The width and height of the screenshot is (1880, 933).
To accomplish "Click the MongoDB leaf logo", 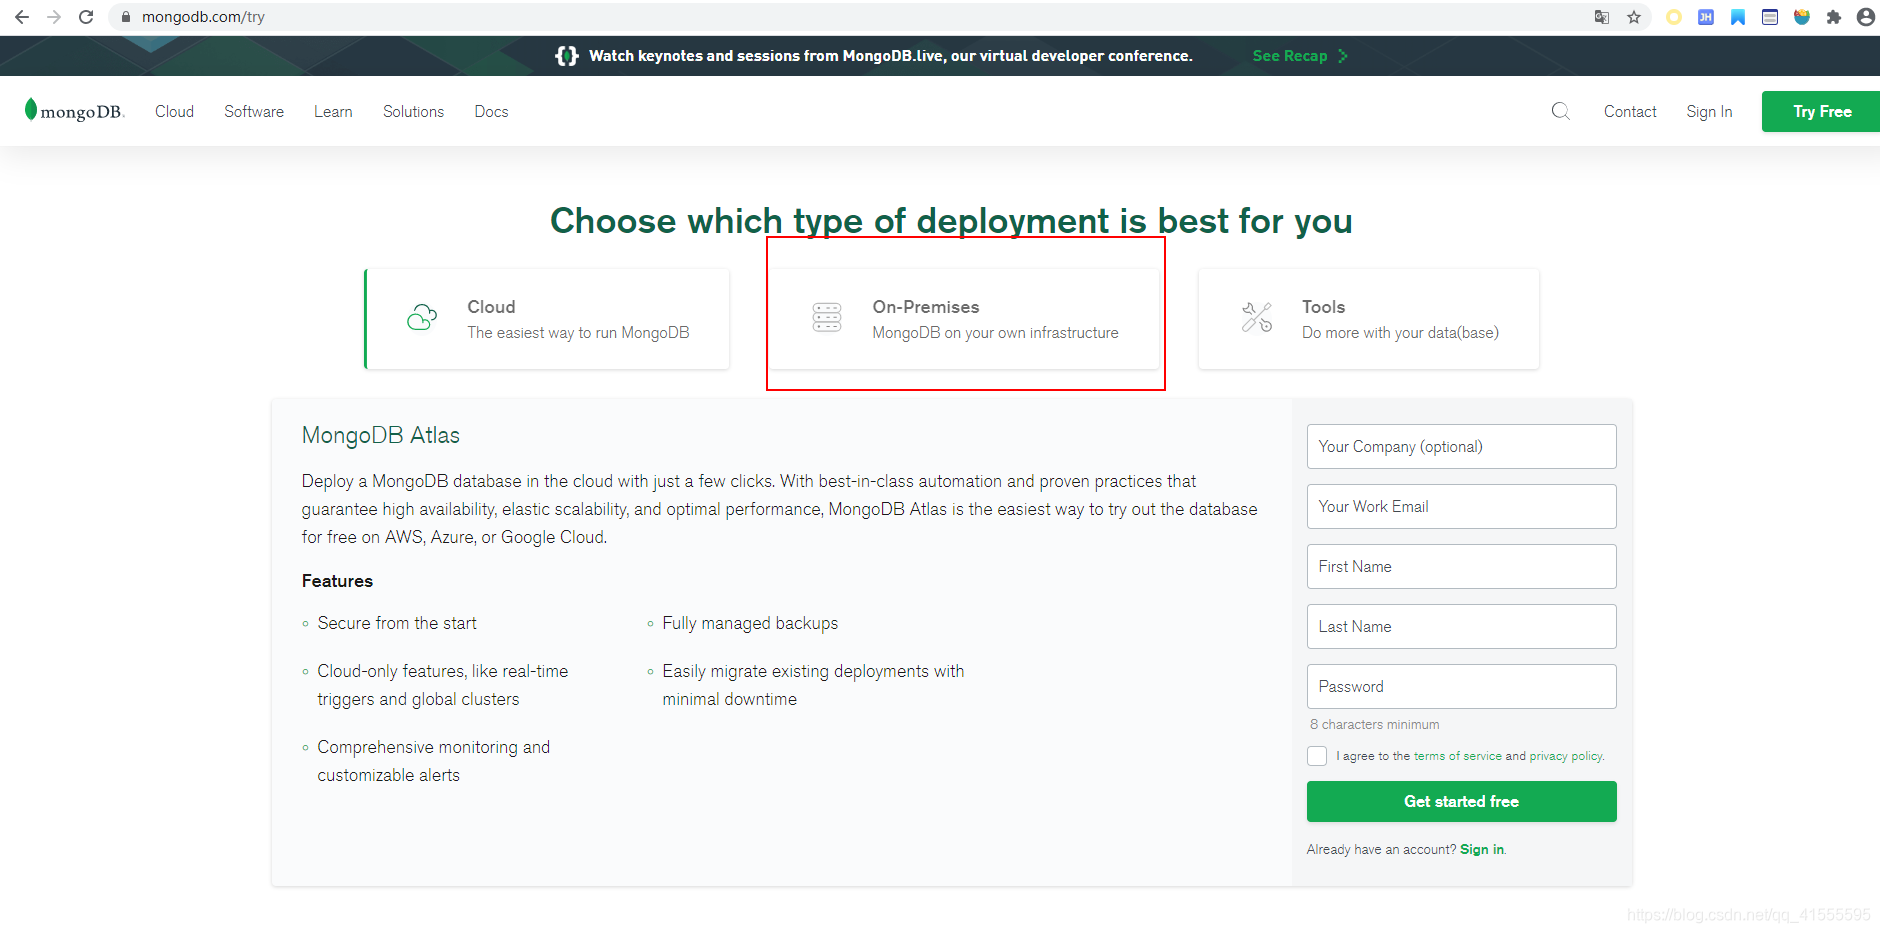I will click(74, 111).
